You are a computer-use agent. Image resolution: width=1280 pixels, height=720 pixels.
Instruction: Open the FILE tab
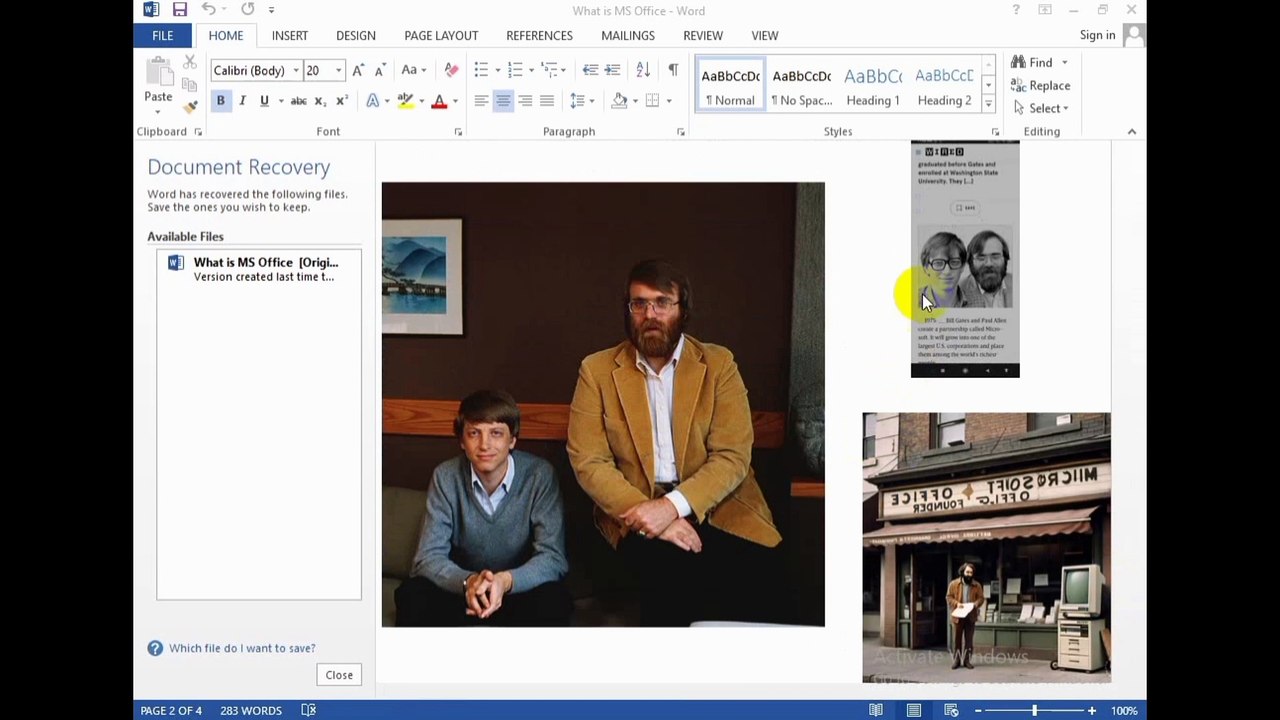tap(162, 35)
